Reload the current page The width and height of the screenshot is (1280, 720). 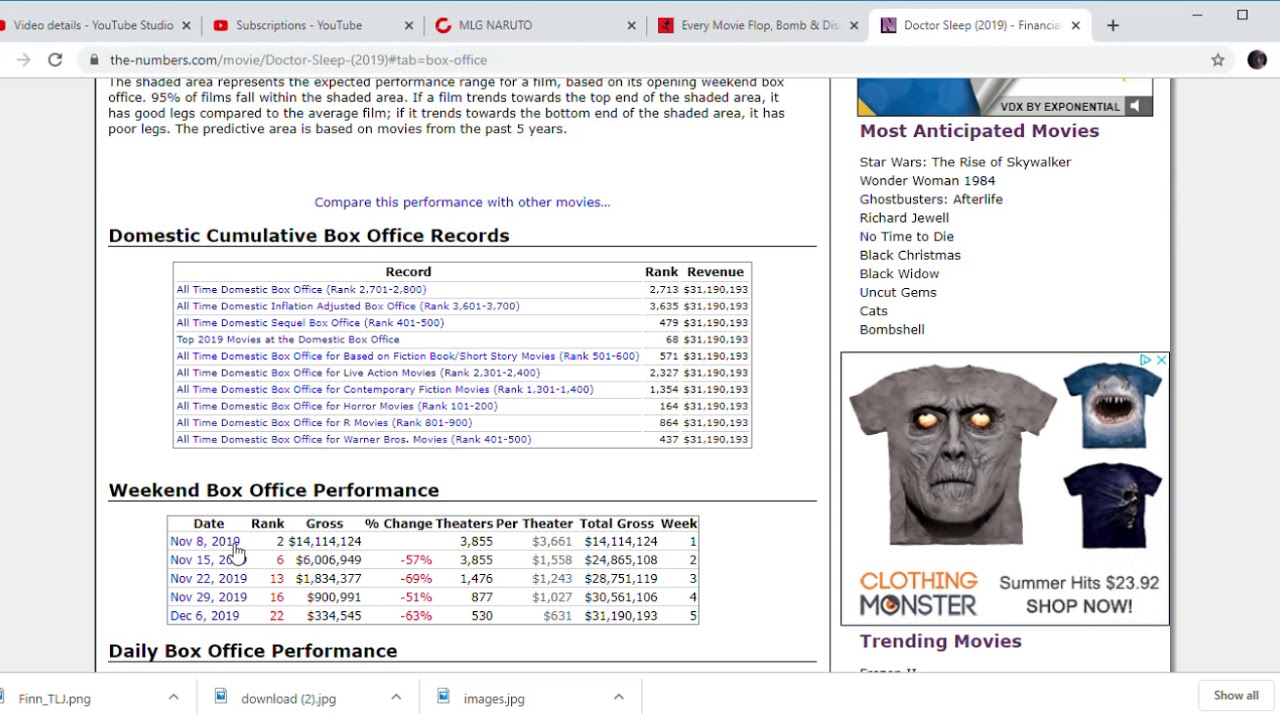click(x=55, y=60)
